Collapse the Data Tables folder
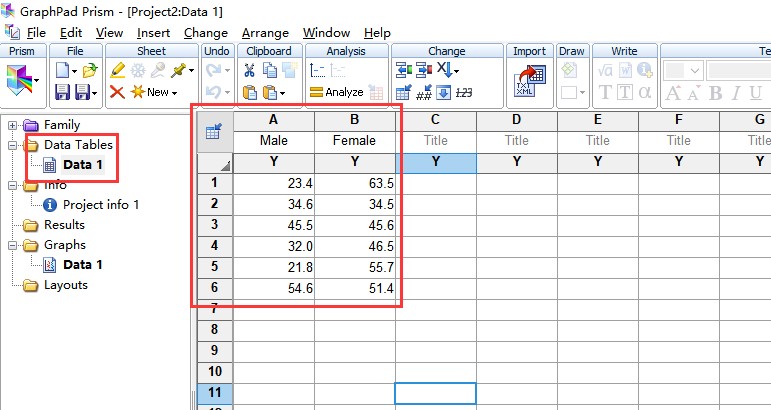771x410 pixels. pos(12,145)
